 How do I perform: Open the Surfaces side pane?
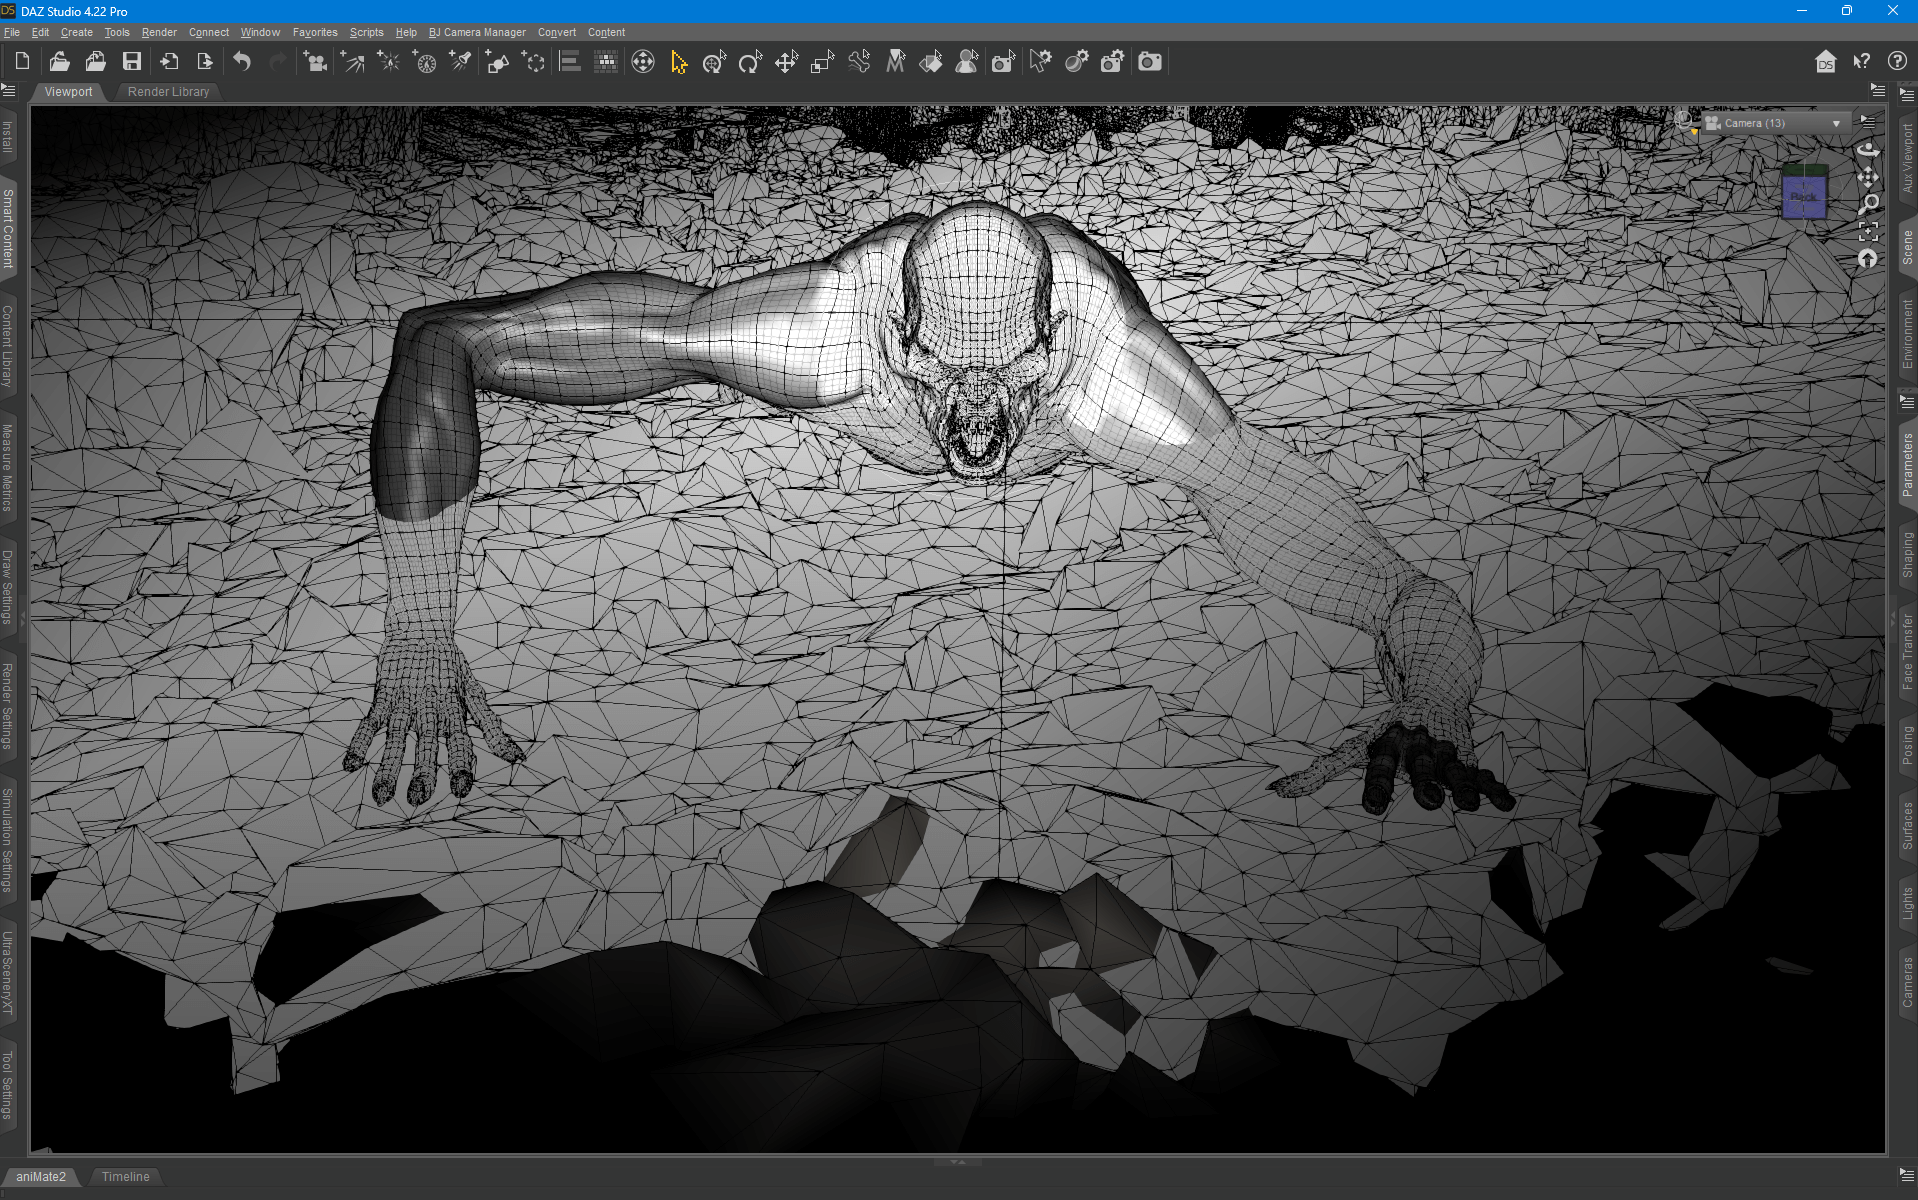[1907, 826]
